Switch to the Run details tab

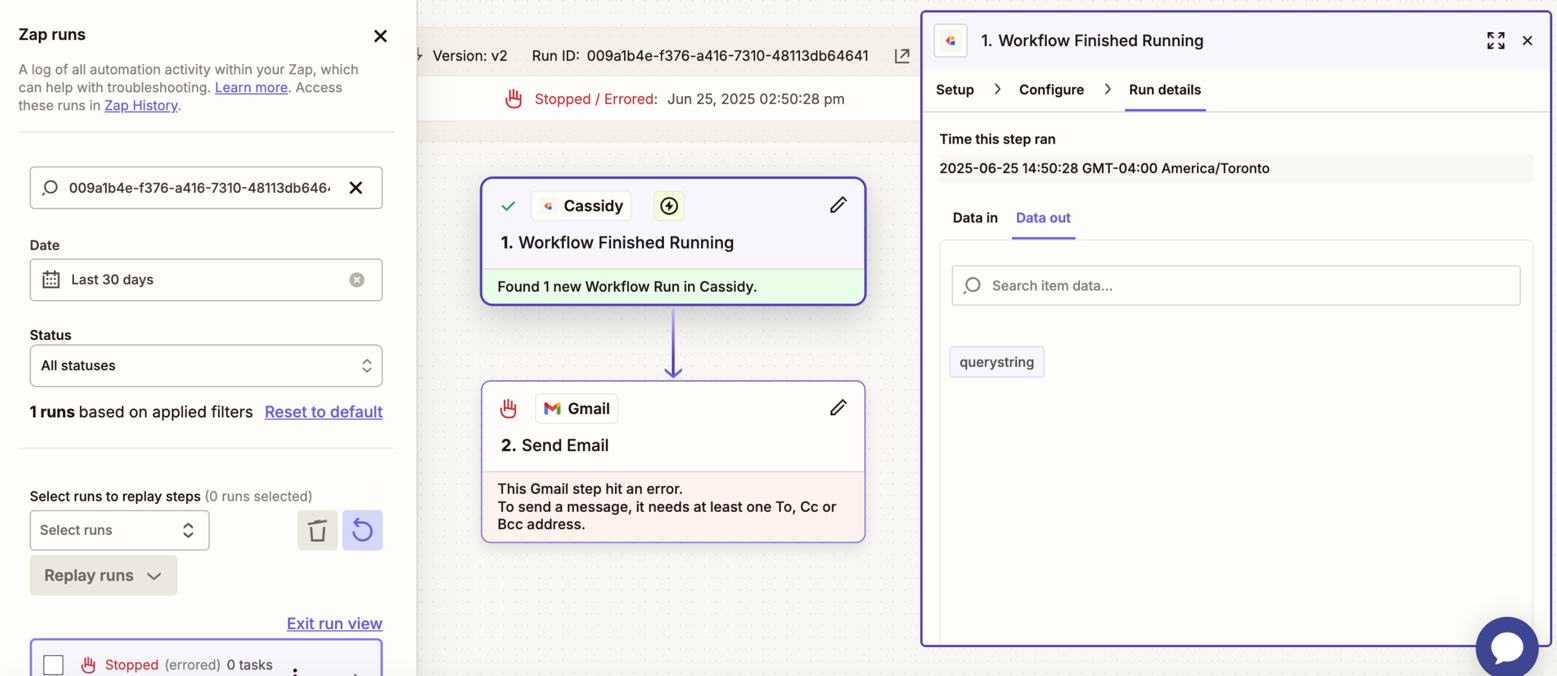coord(1165,90)
